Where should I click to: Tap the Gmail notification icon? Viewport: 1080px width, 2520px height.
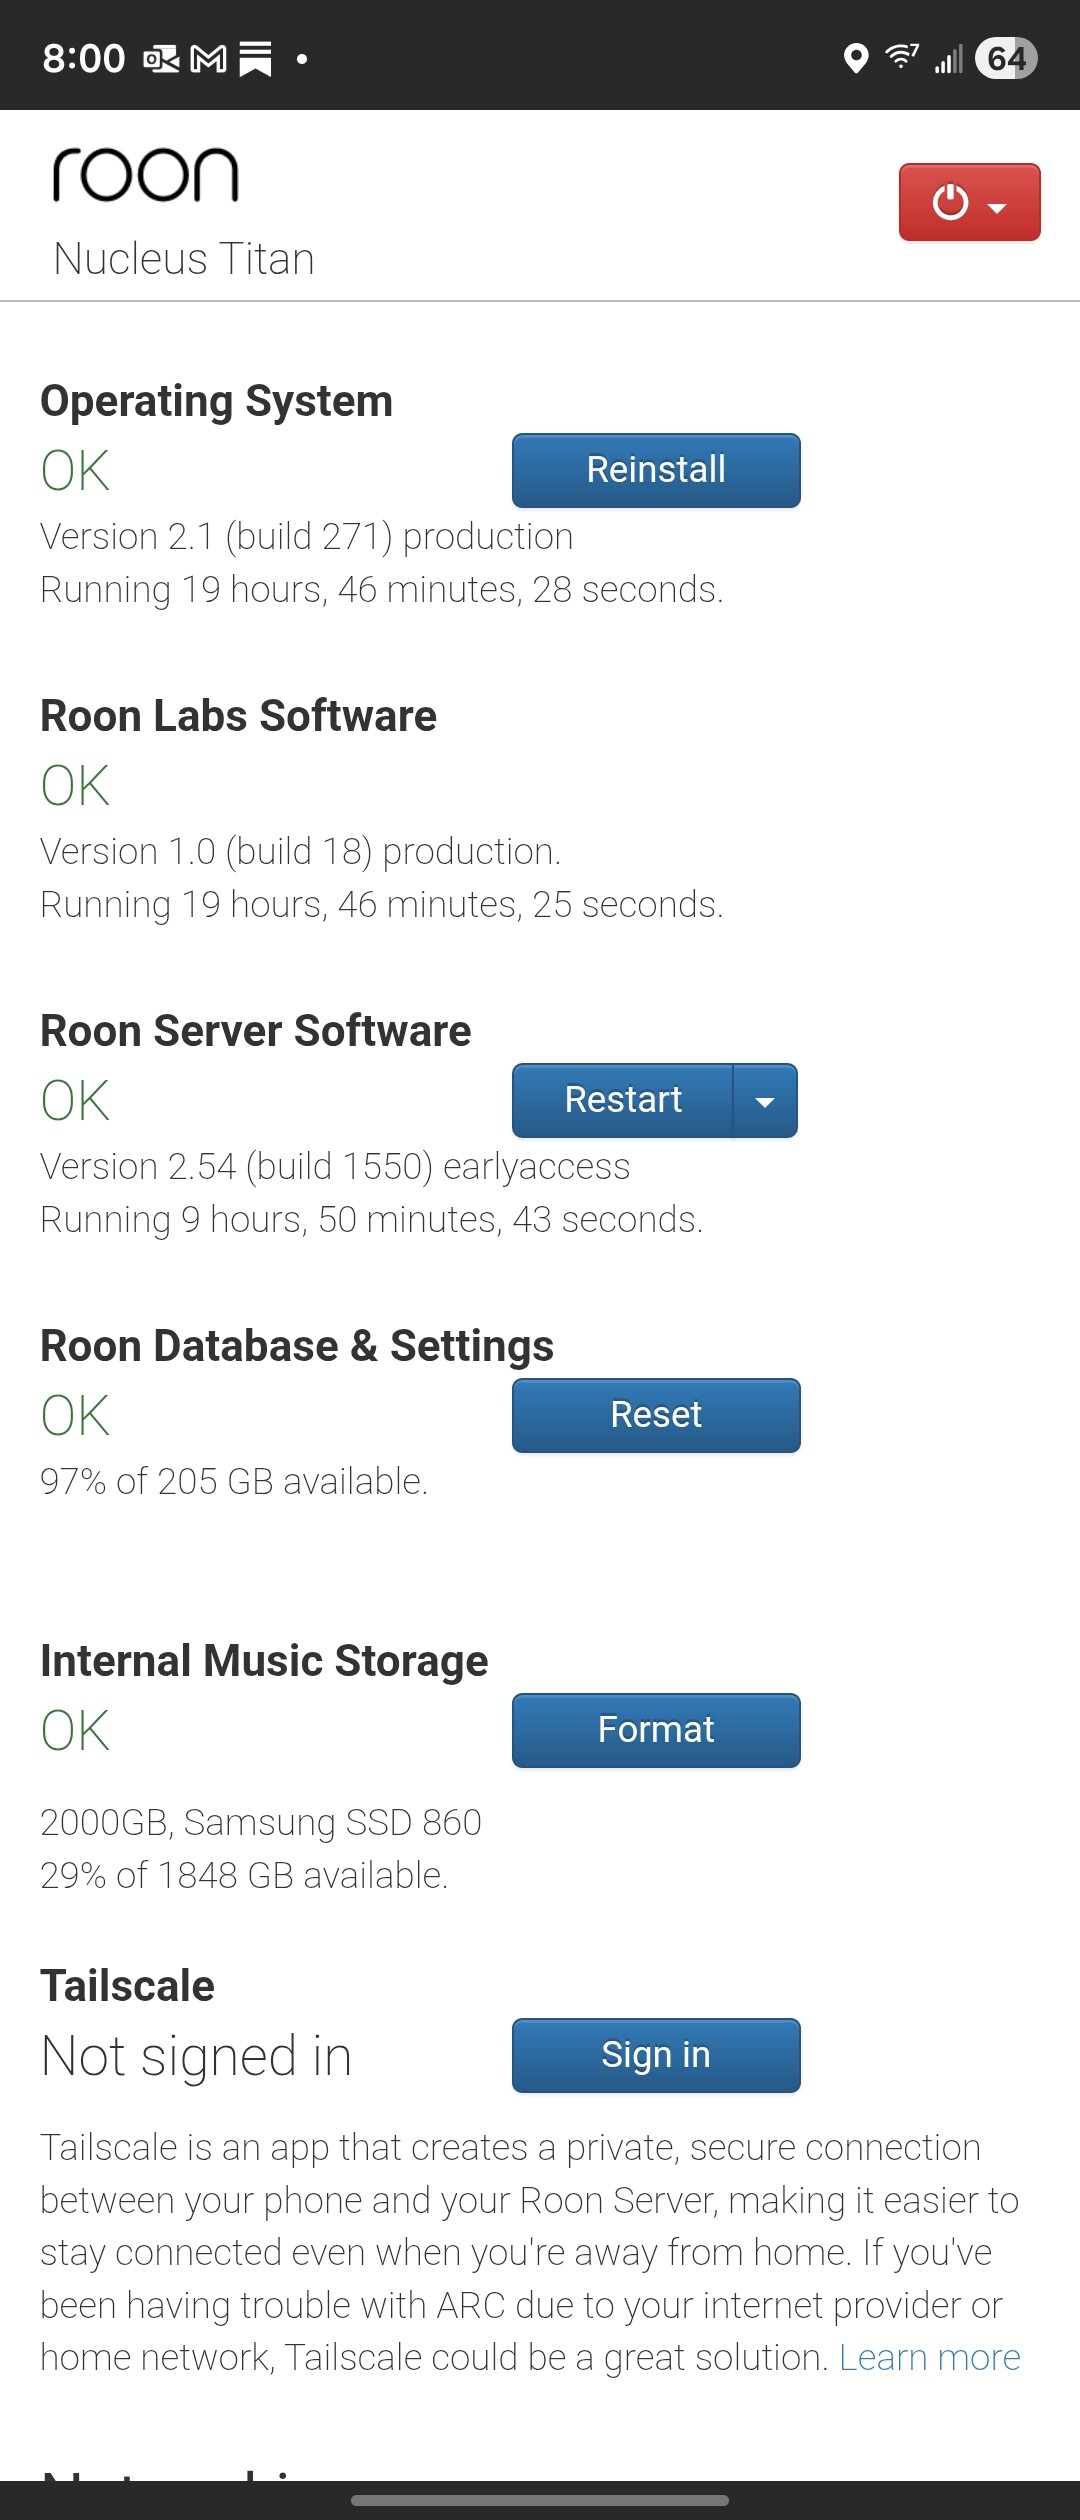coord(208,60)
